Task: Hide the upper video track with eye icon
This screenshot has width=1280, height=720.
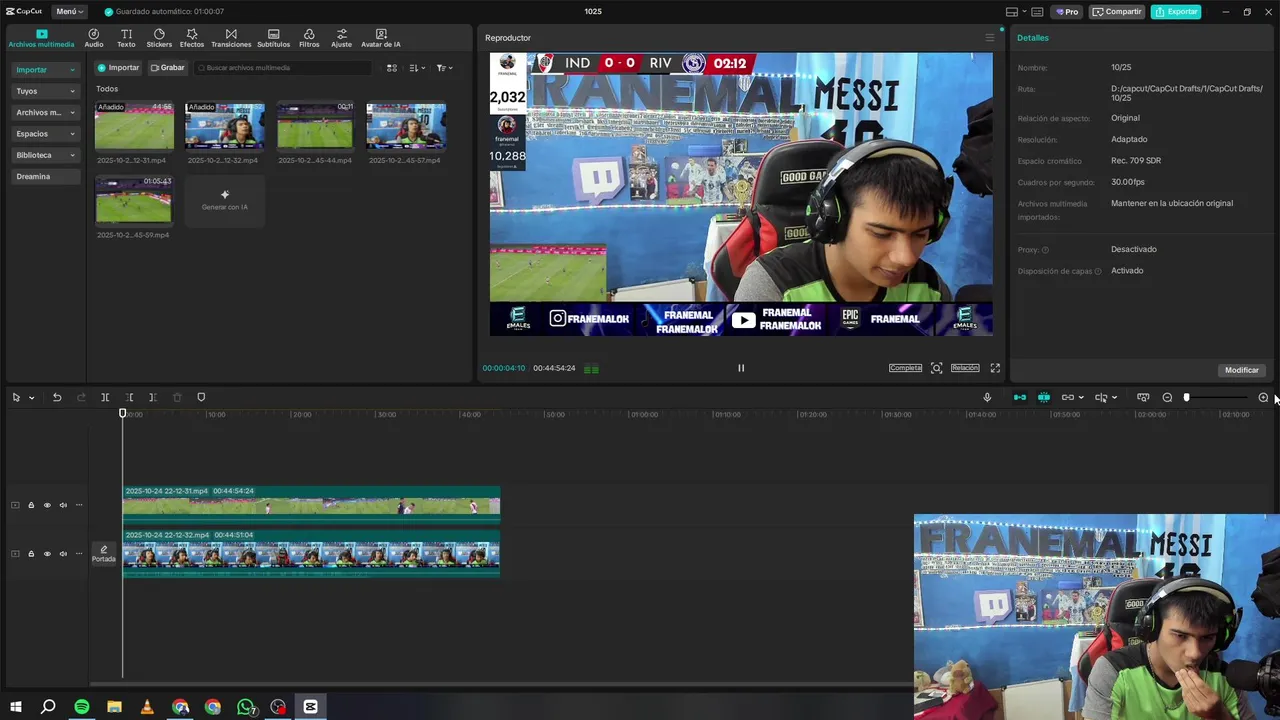Action: point(47,505)
